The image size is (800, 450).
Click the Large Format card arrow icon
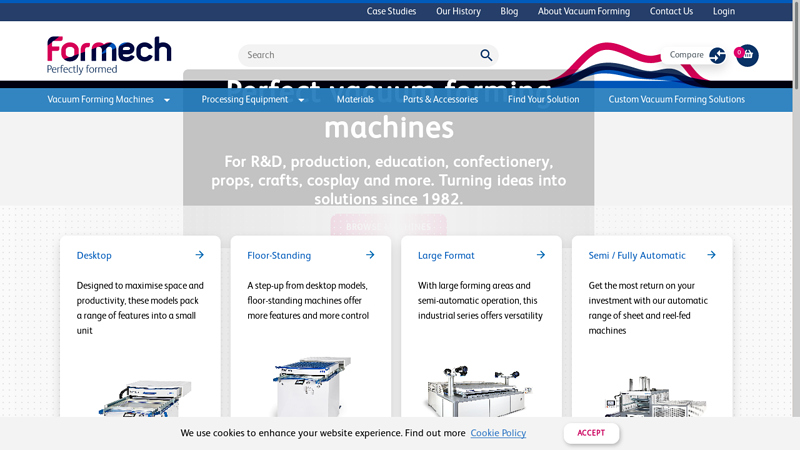tap(541, 255)
